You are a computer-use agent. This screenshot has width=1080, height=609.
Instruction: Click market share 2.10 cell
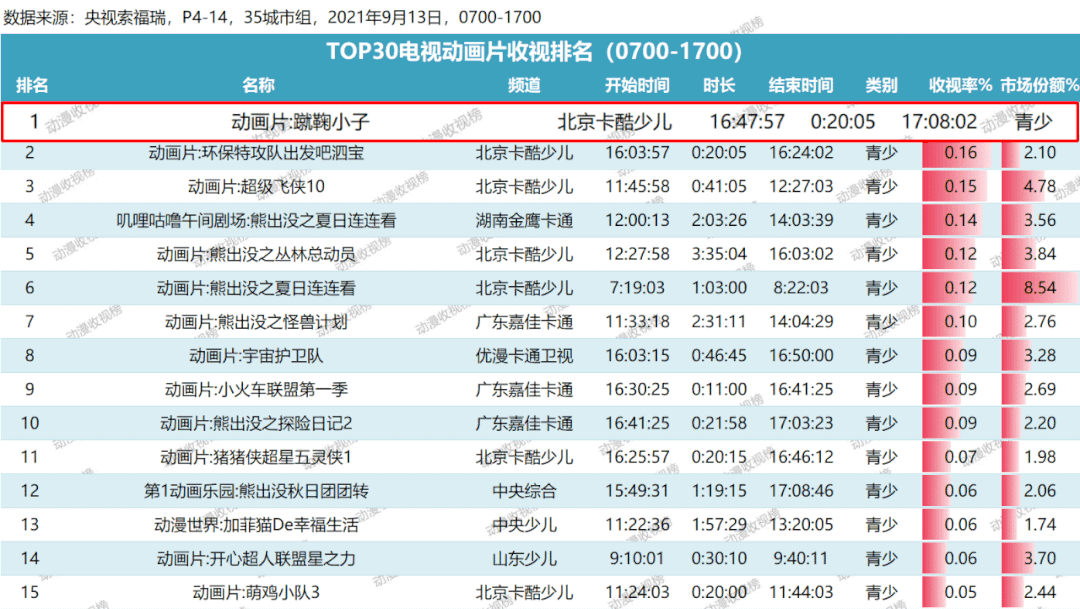[1040, 153]
